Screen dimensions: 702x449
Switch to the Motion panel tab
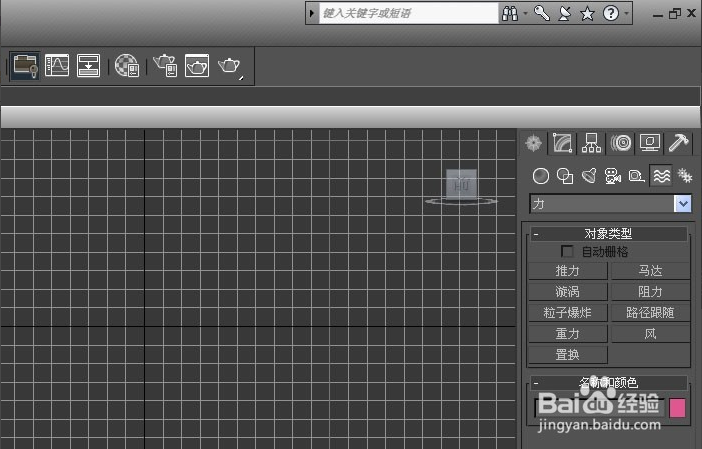pos(621,143)
